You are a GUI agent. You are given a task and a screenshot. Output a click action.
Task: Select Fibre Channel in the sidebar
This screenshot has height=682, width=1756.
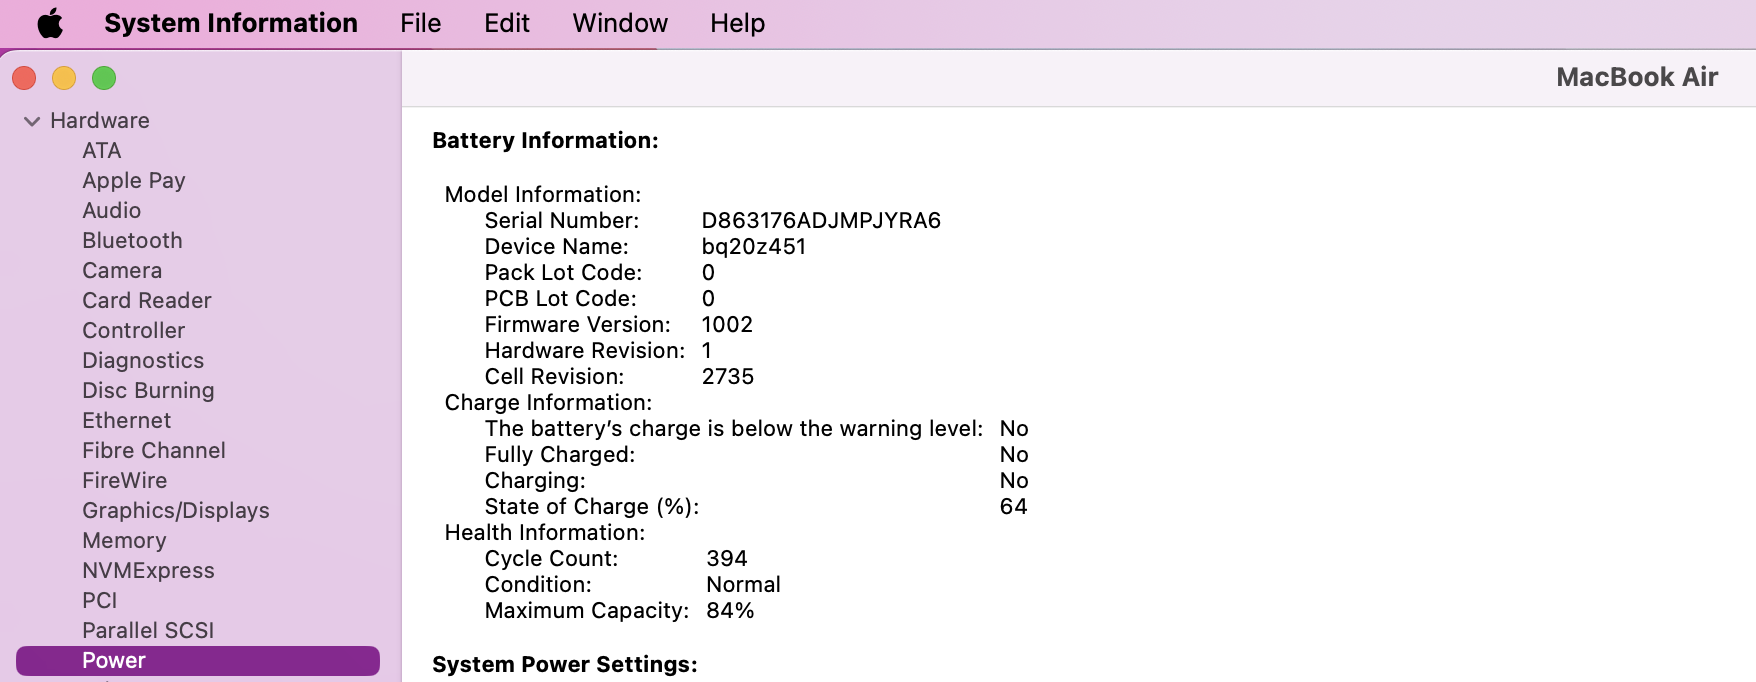coord(154,450)
